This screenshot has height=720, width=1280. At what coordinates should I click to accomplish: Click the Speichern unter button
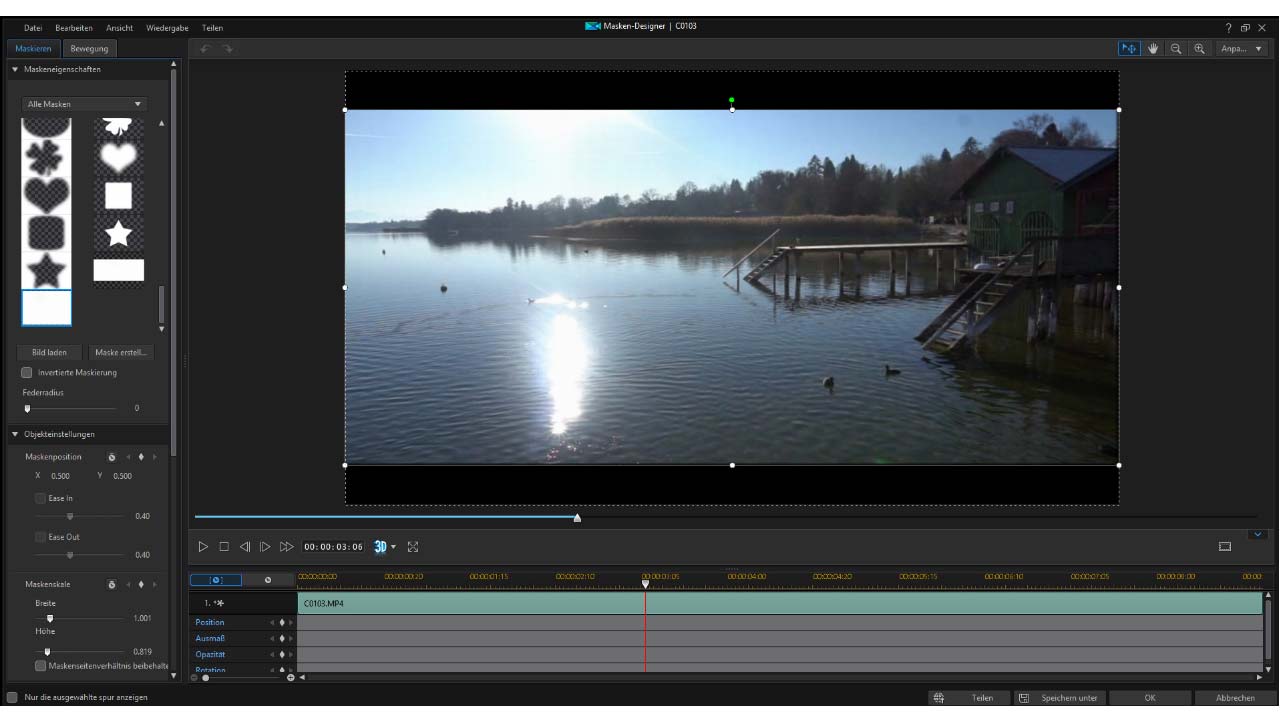1060,698
